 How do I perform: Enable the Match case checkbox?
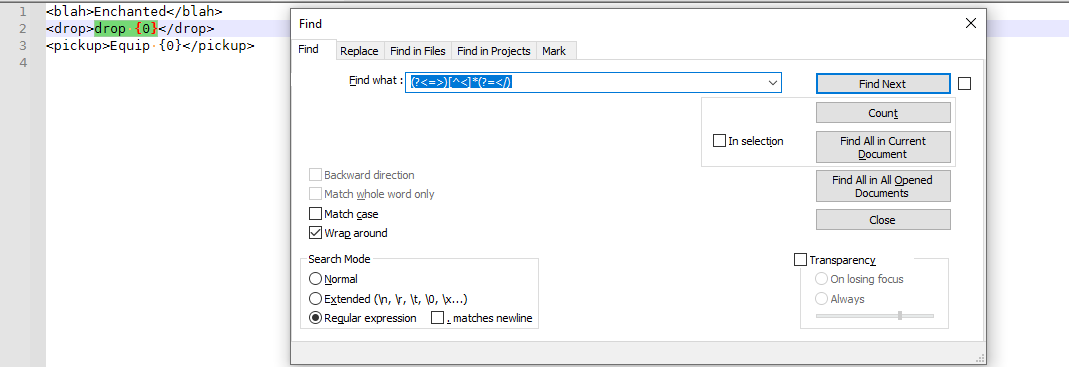pyautogui.click(x=315, y=214)
